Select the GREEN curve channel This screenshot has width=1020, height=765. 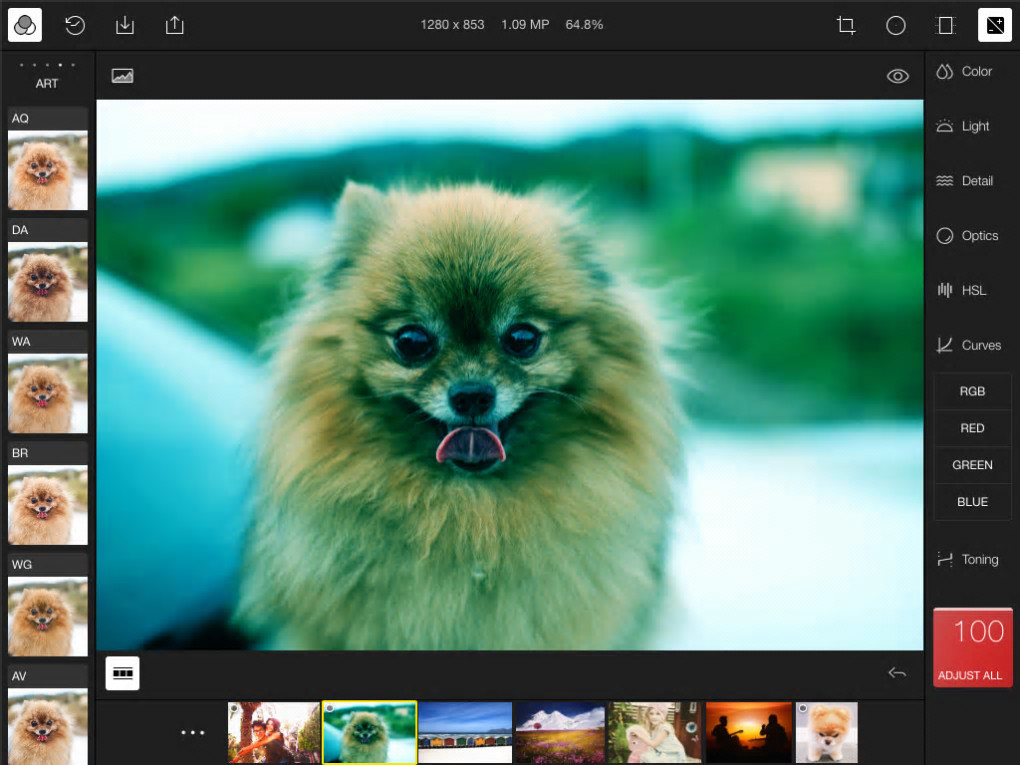click(x=973, y=465)
